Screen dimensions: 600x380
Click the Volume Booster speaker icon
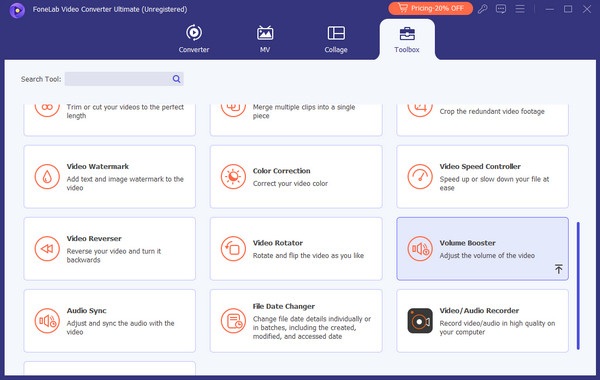pos(420,249)
